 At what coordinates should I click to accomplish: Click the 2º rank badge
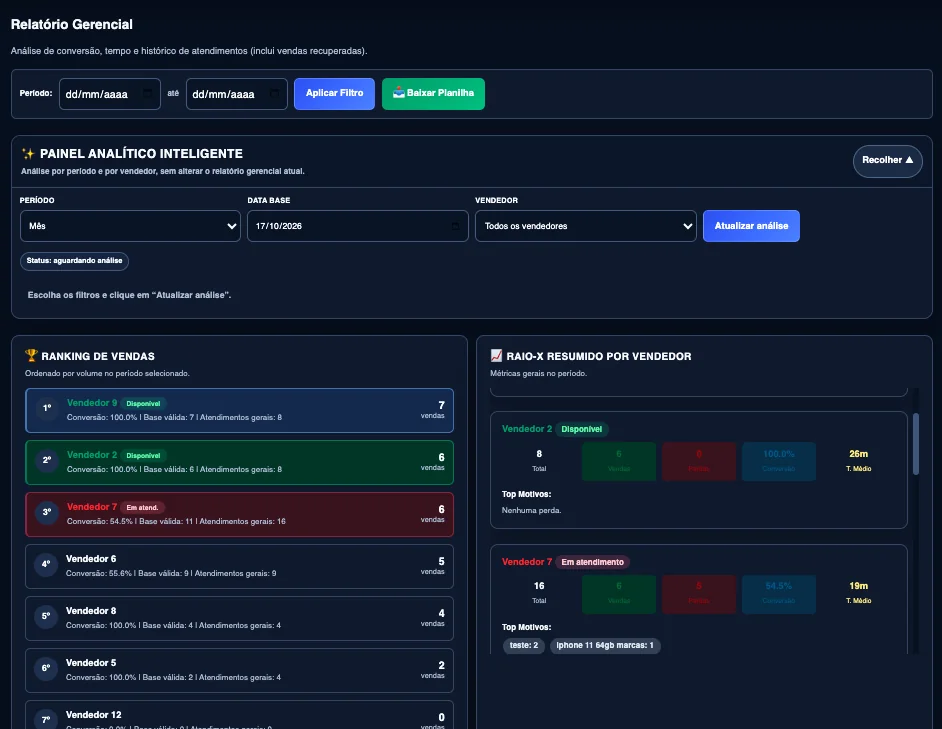point(46,460)
